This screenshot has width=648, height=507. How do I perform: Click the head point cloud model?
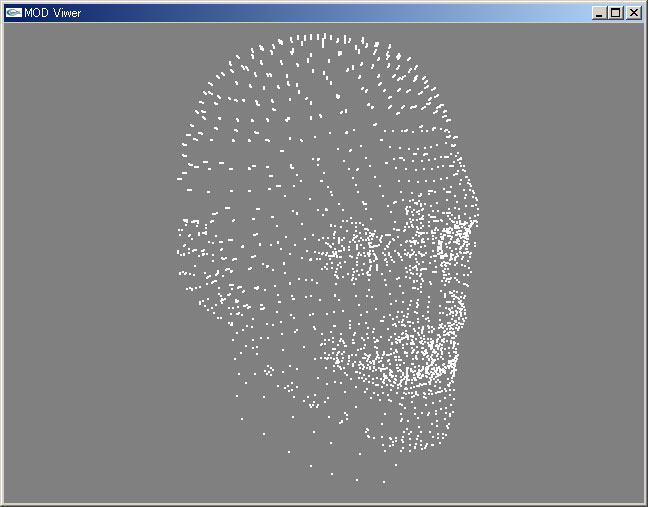[328, 258]
